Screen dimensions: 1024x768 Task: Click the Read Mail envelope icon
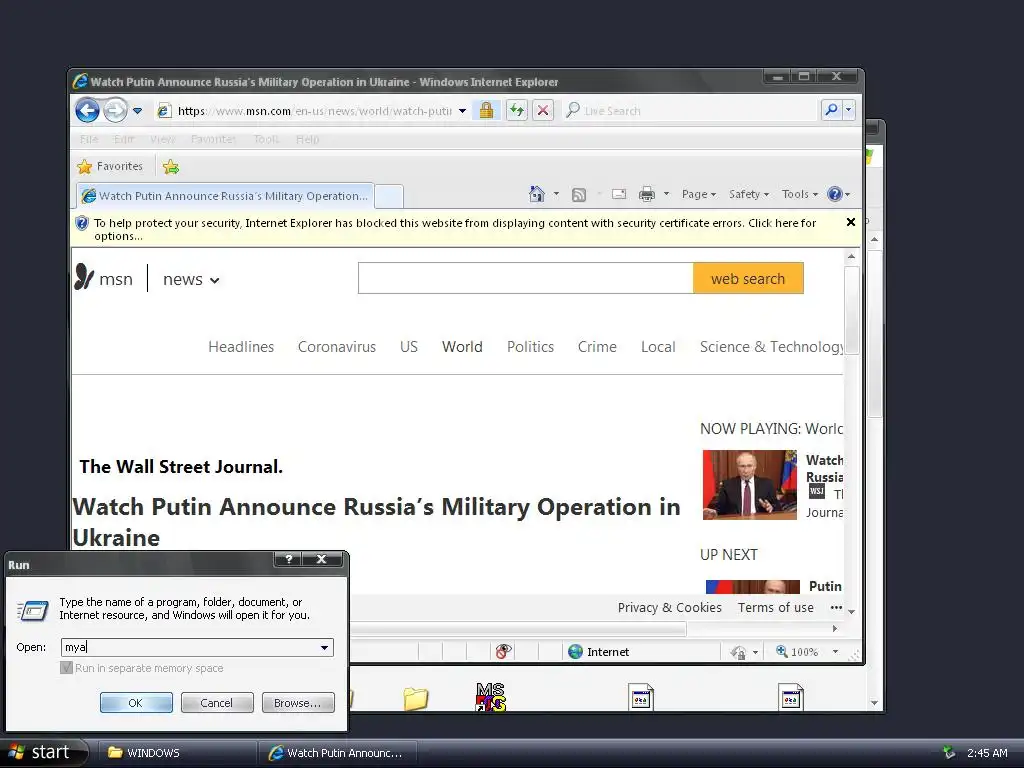[x=619, y=194]
